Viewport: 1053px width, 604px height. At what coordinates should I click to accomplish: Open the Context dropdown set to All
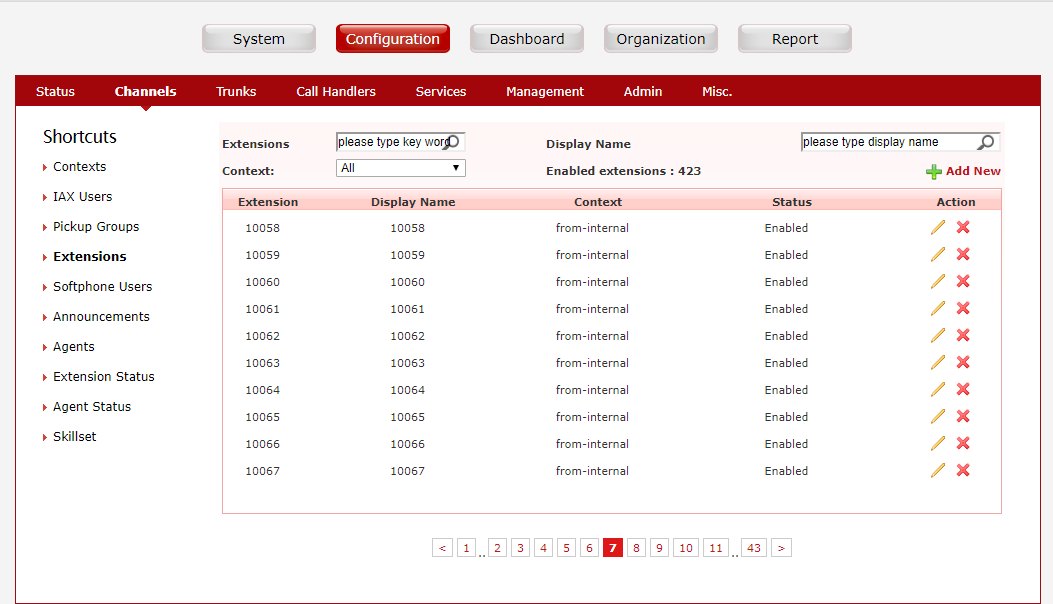coord(400,168)
